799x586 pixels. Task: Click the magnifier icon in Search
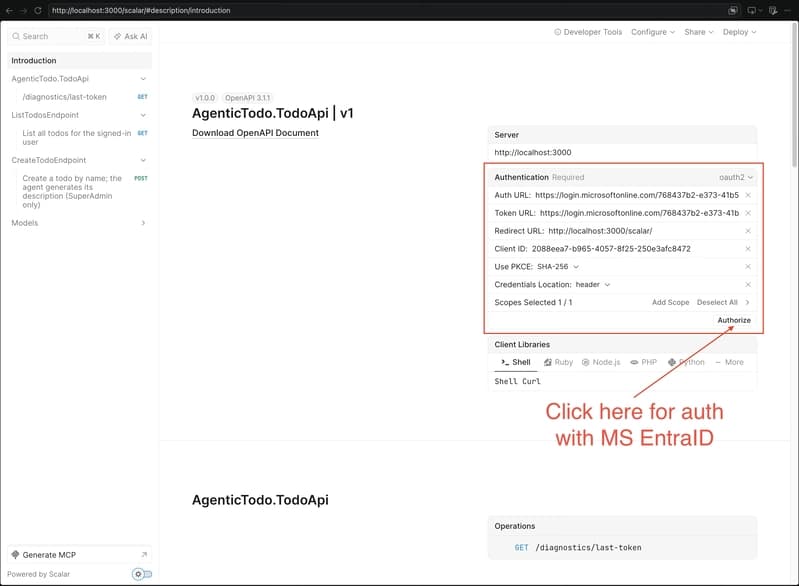(16, 36)
